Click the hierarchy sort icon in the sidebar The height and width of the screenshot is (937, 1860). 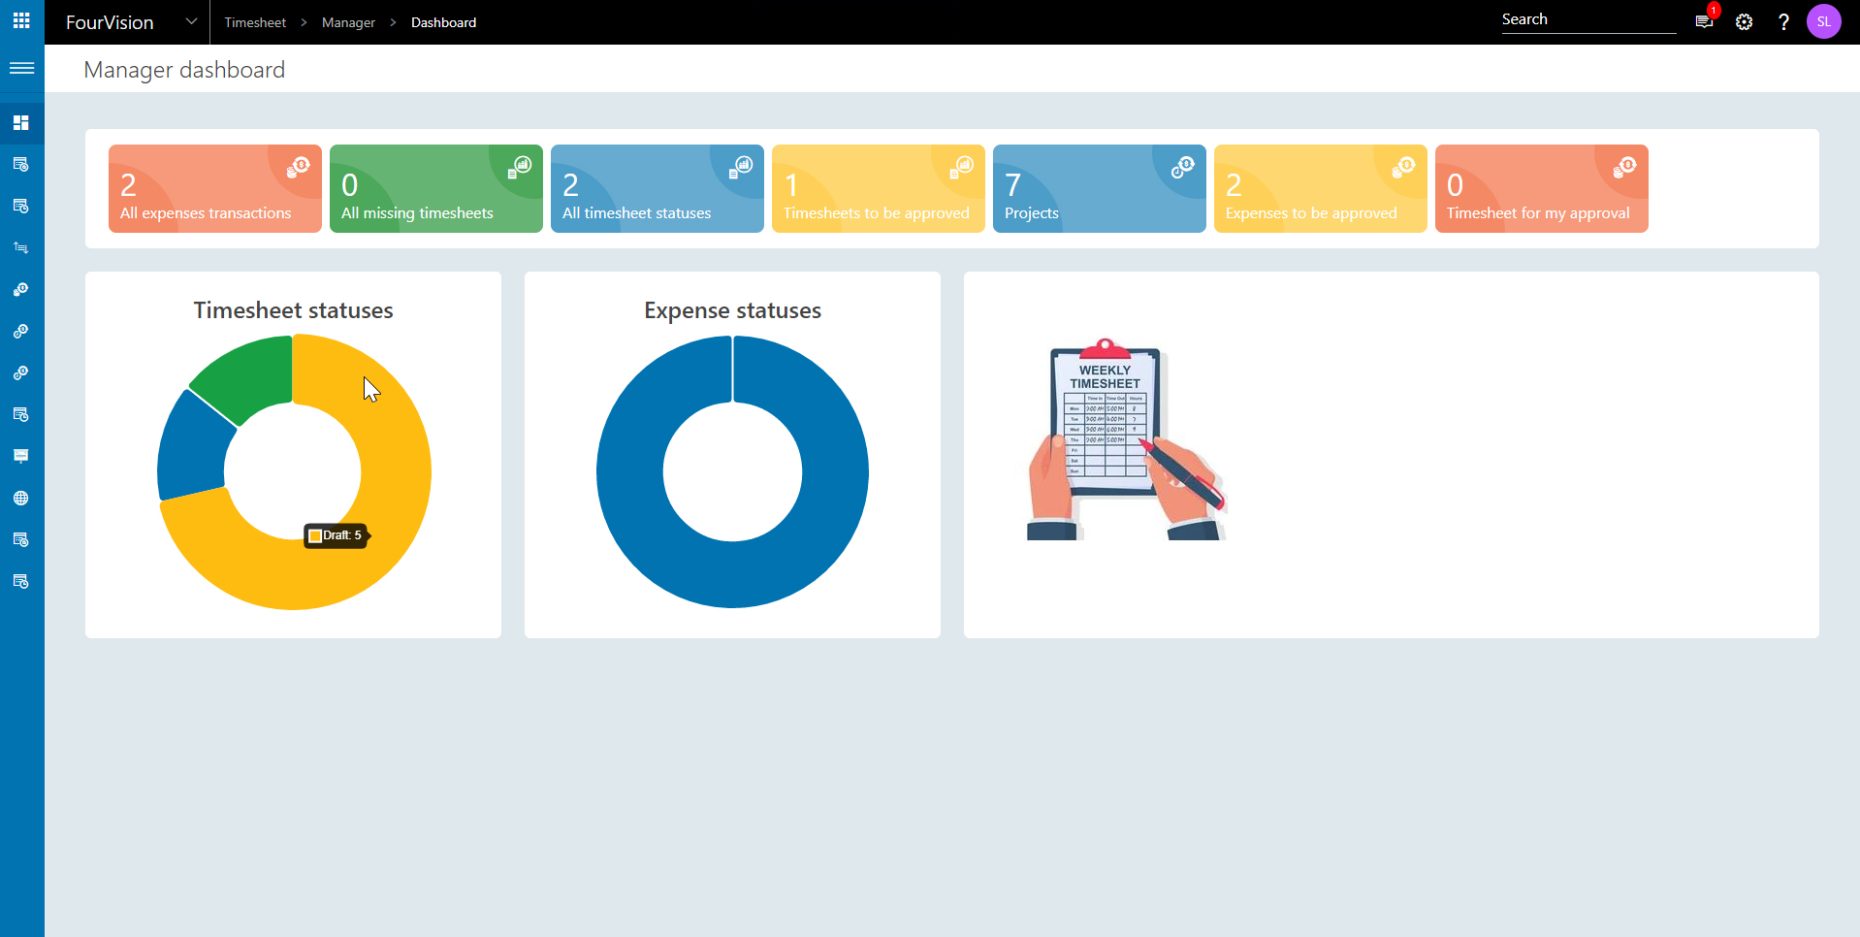21,247
